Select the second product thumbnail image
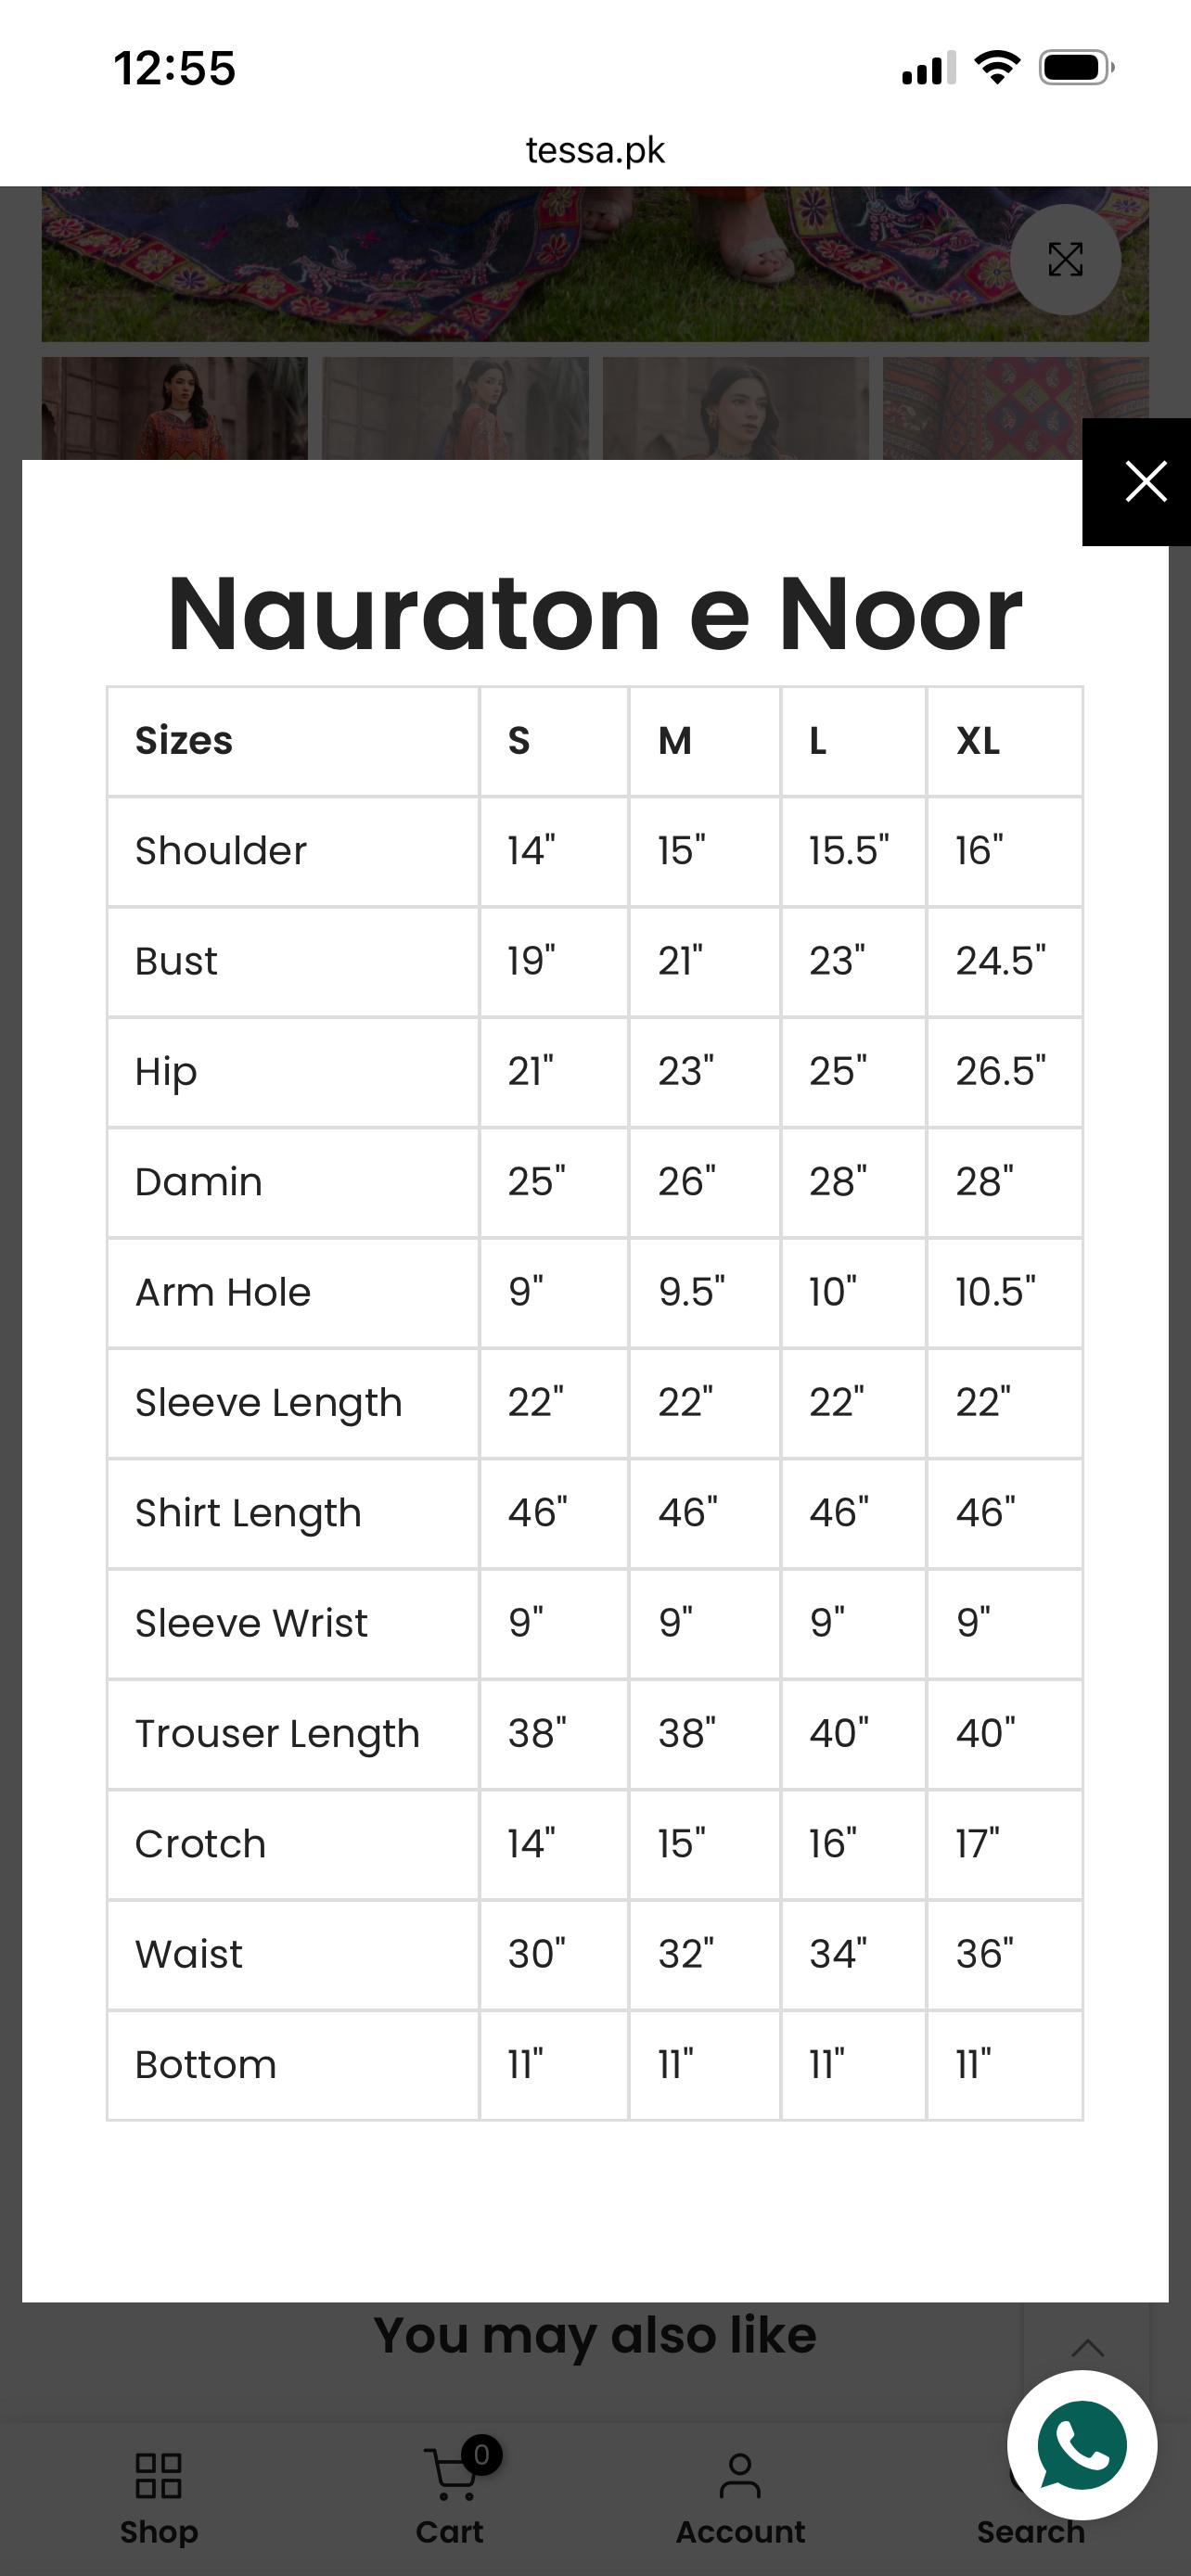 click(x=455, y=408)
